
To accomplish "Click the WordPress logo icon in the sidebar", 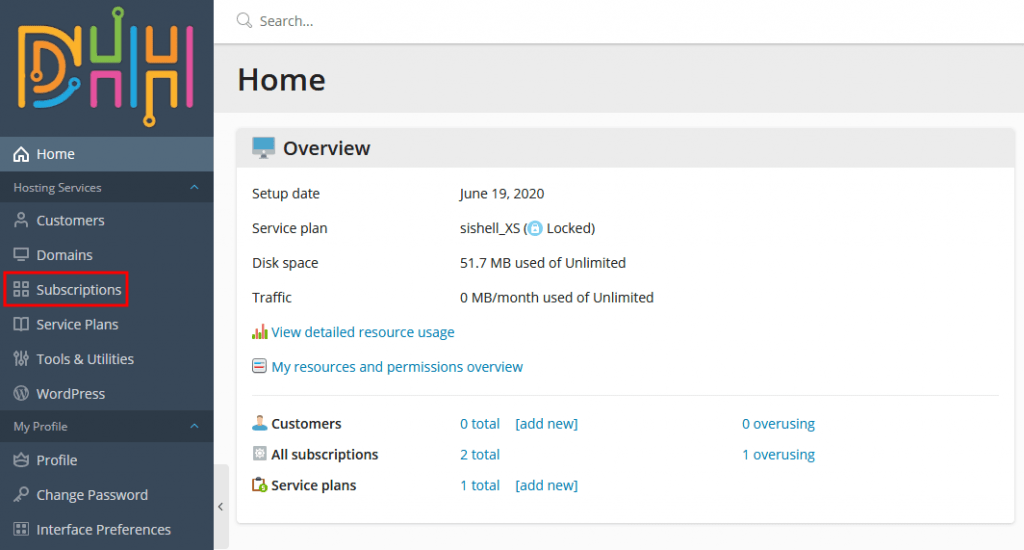I will pos(20,394).
